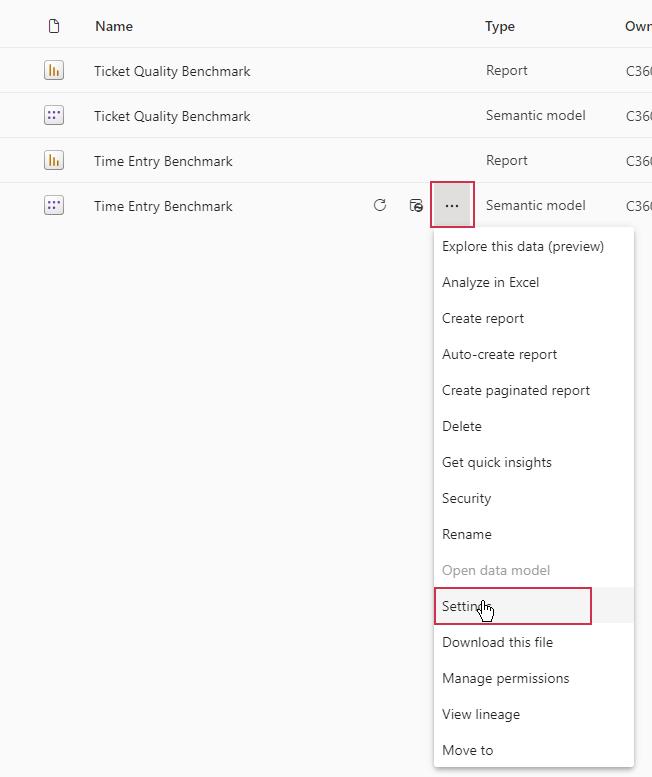The height and width of the screenshot is (777, 652).
Task: Select View lineage menu entry
Action: click(481, 715)
